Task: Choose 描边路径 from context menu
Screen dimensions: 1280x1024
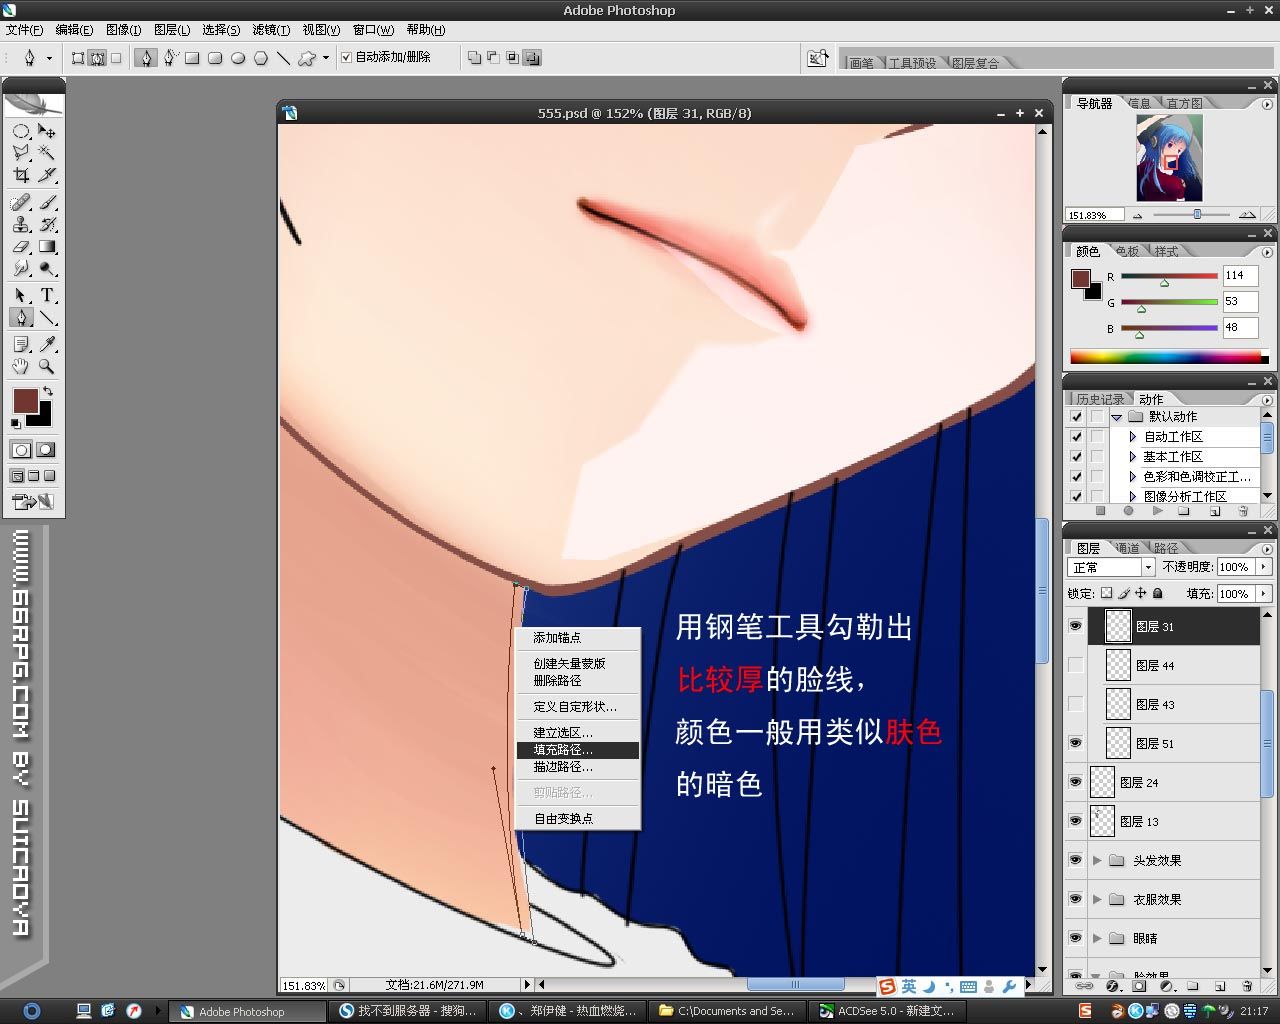Action: click(x=577, y=767)
